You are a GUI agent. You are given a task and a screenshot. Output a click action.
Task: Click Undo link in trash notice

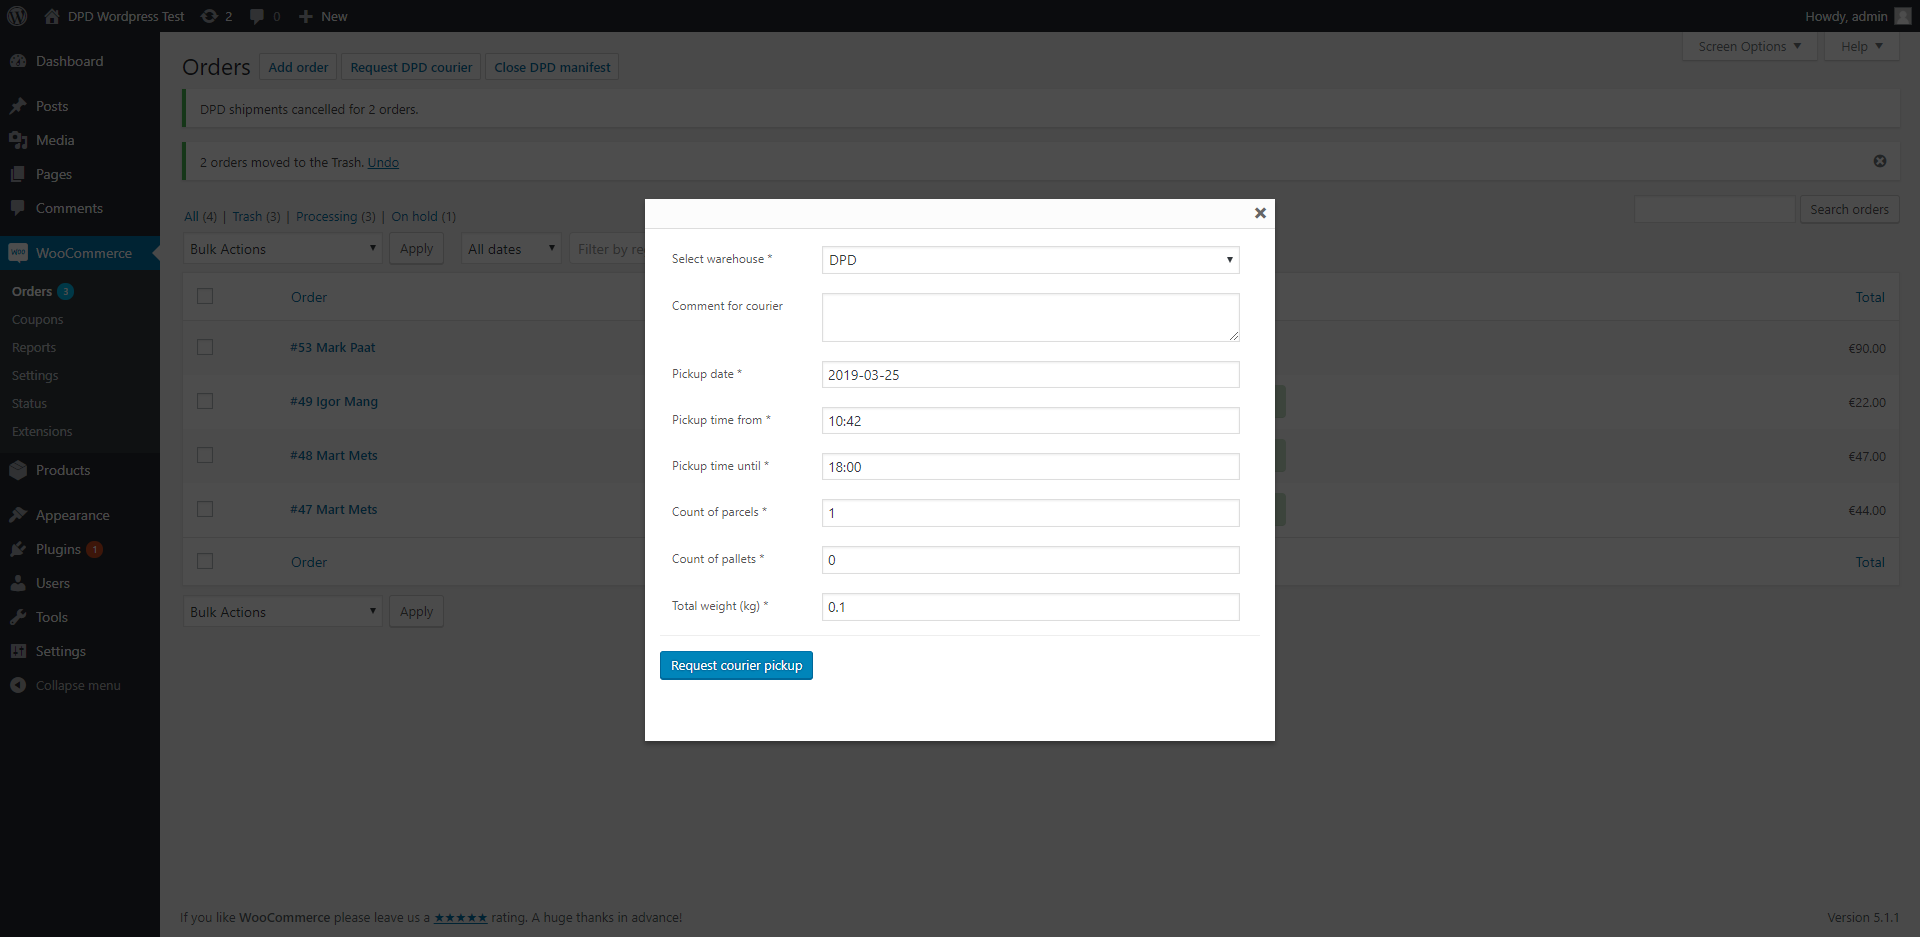click(383, 162)
